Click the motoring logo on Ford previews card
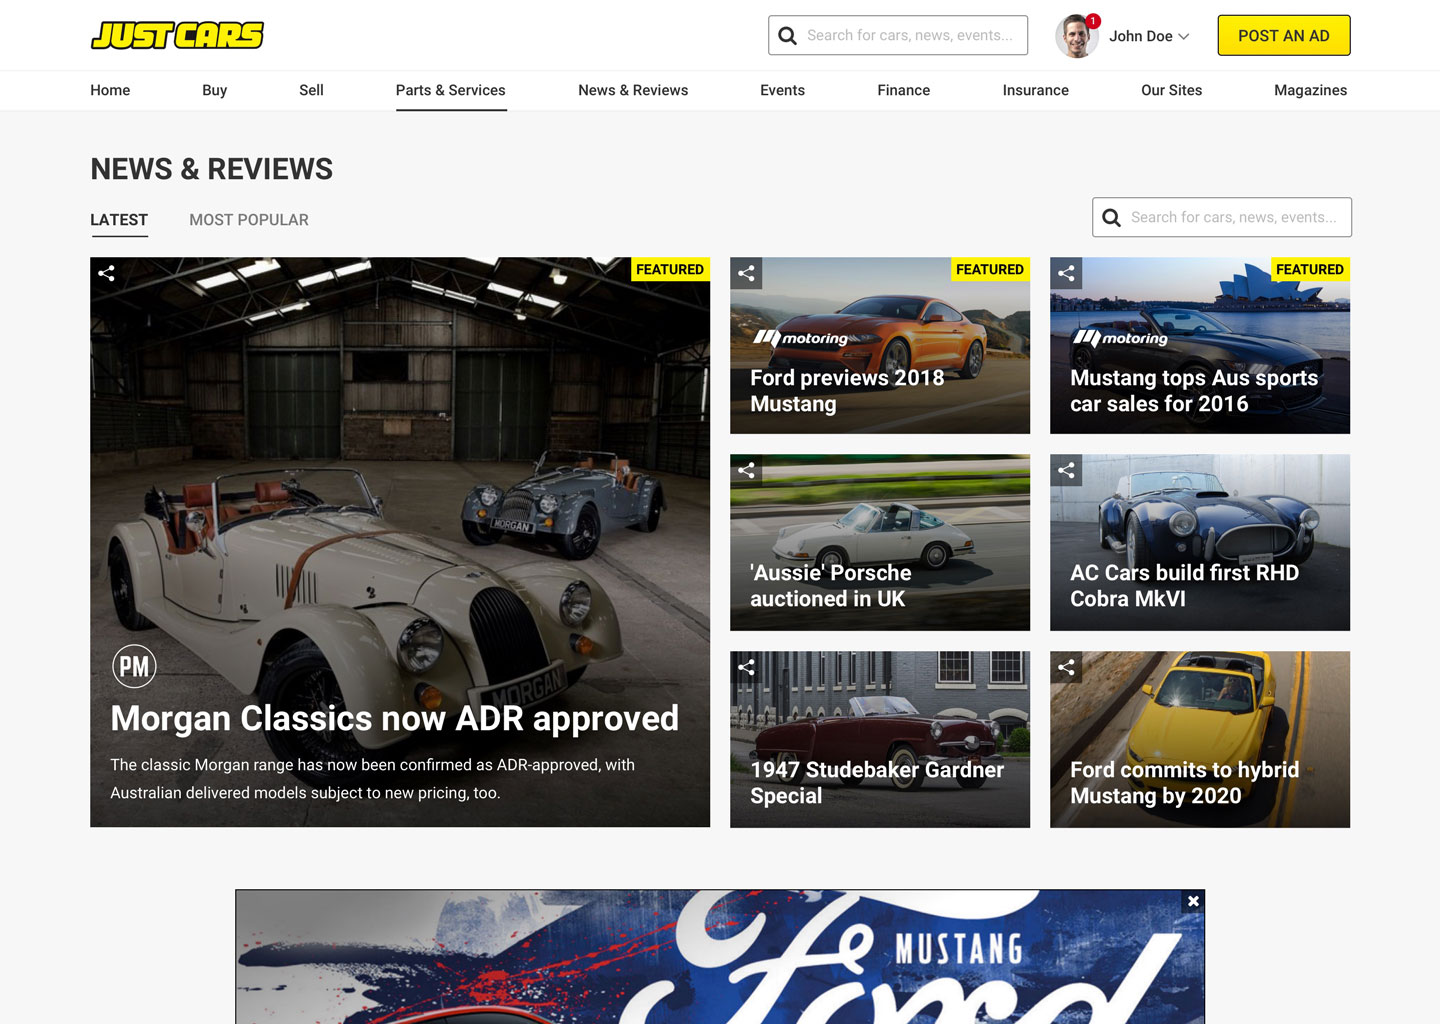 (801, 338)
